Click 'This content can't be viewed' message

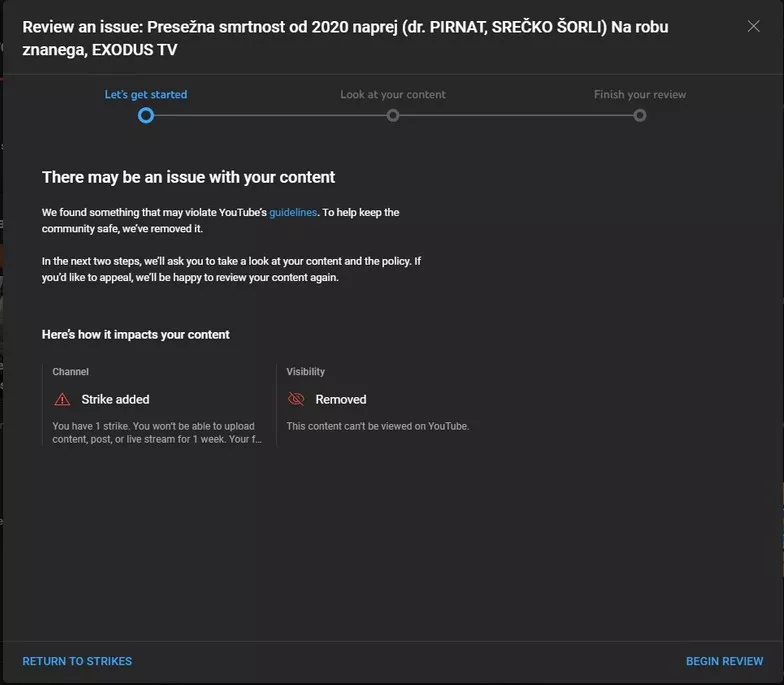coord(377,426)
